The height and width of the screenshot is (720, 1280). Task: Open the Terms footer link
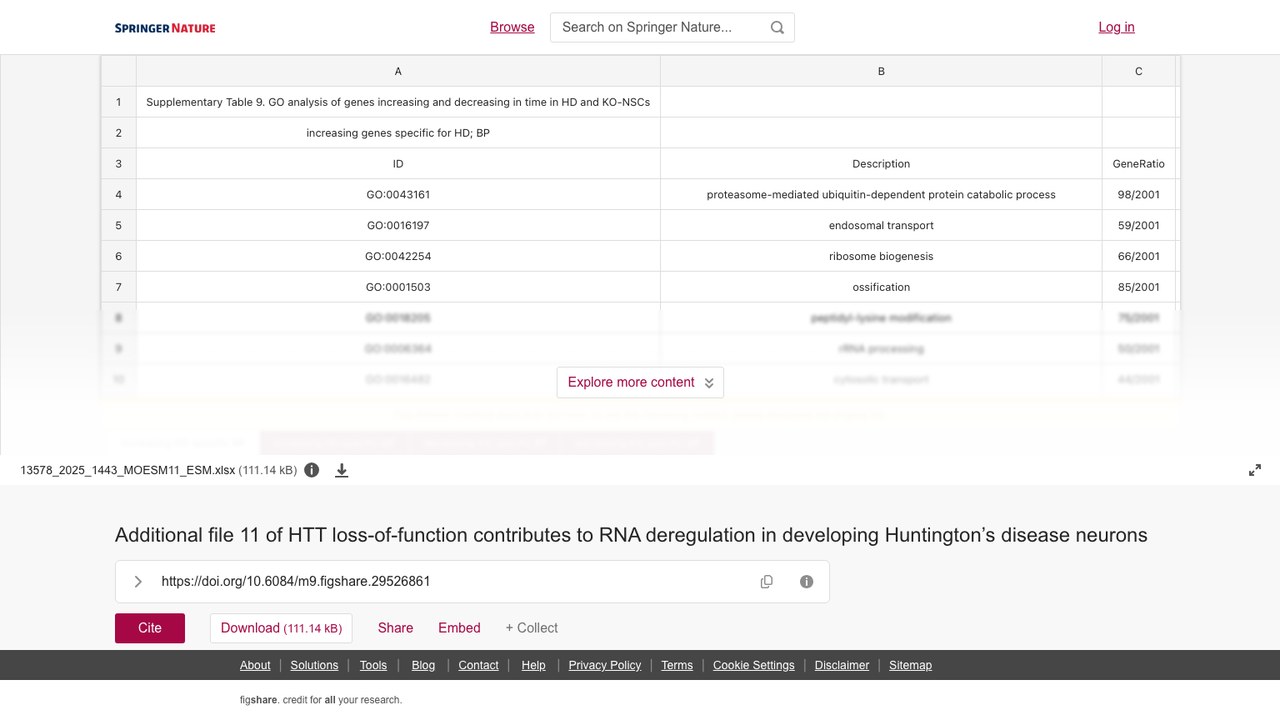click(677, 665)
